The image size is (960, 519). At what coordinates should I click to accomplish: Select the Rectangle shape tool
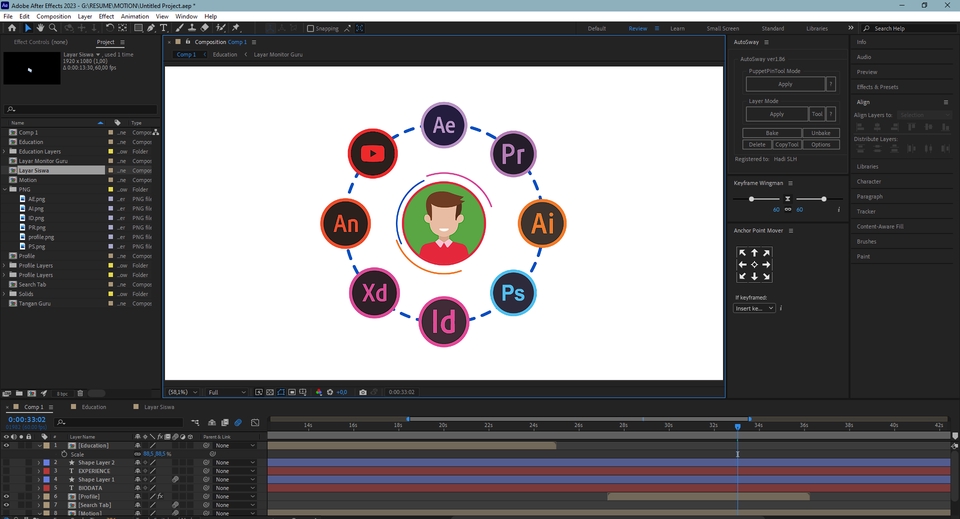138,28
